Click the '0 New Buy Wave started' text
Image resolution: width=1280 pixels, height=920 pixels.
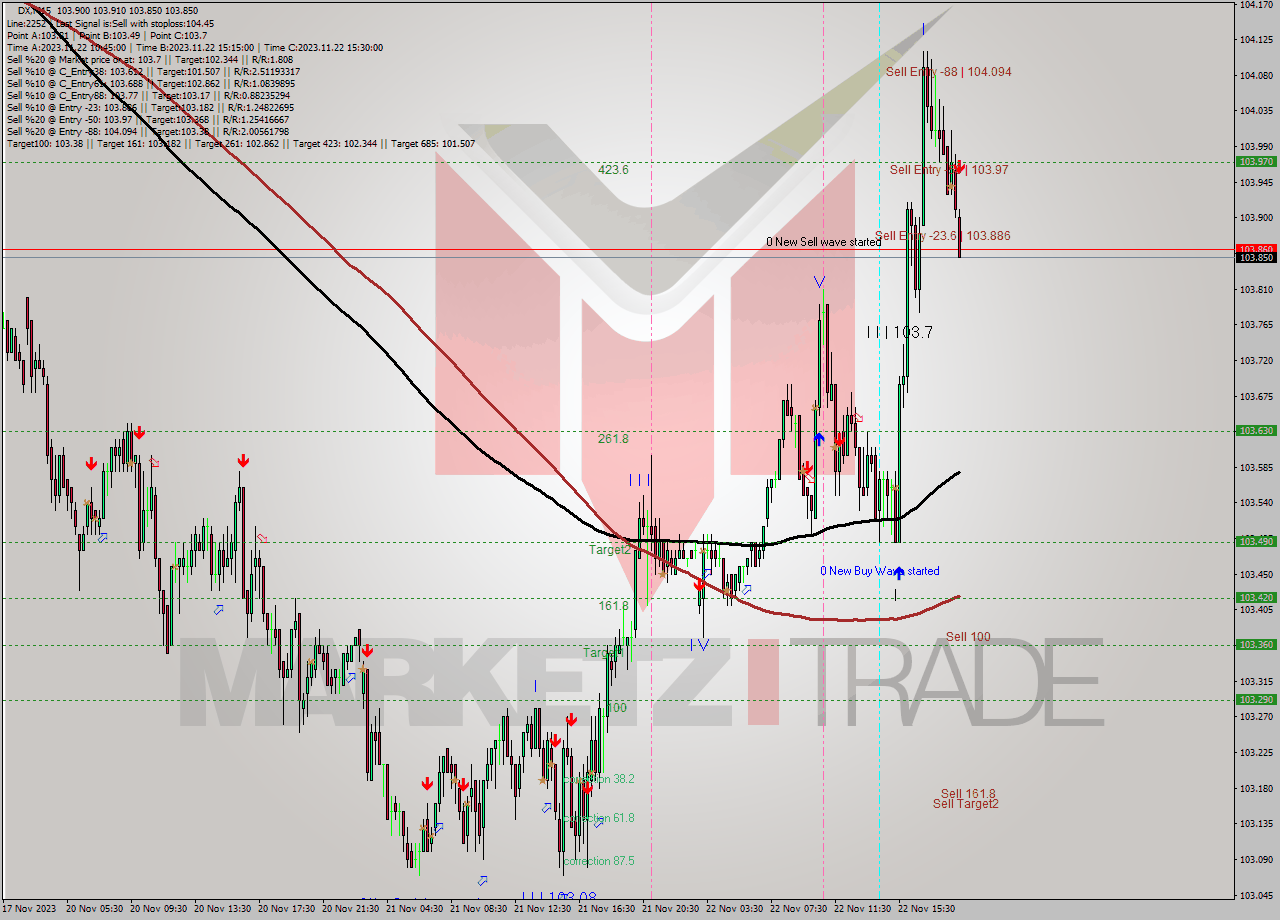click(880, 571)
